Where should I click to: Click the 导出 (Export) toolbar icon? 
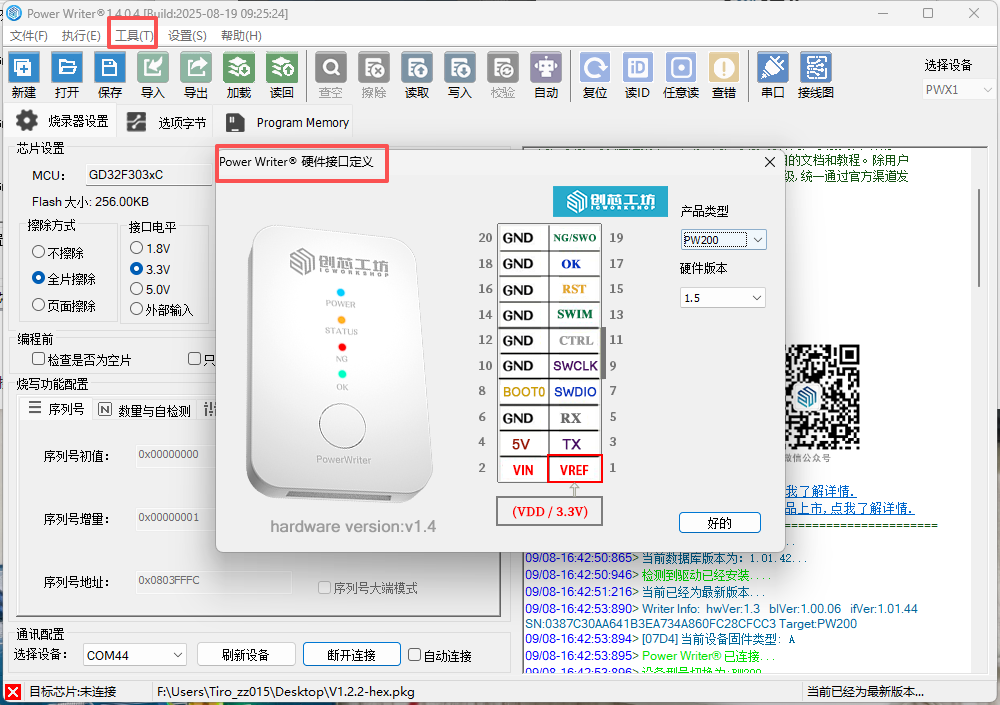click(x=196, y=68)
